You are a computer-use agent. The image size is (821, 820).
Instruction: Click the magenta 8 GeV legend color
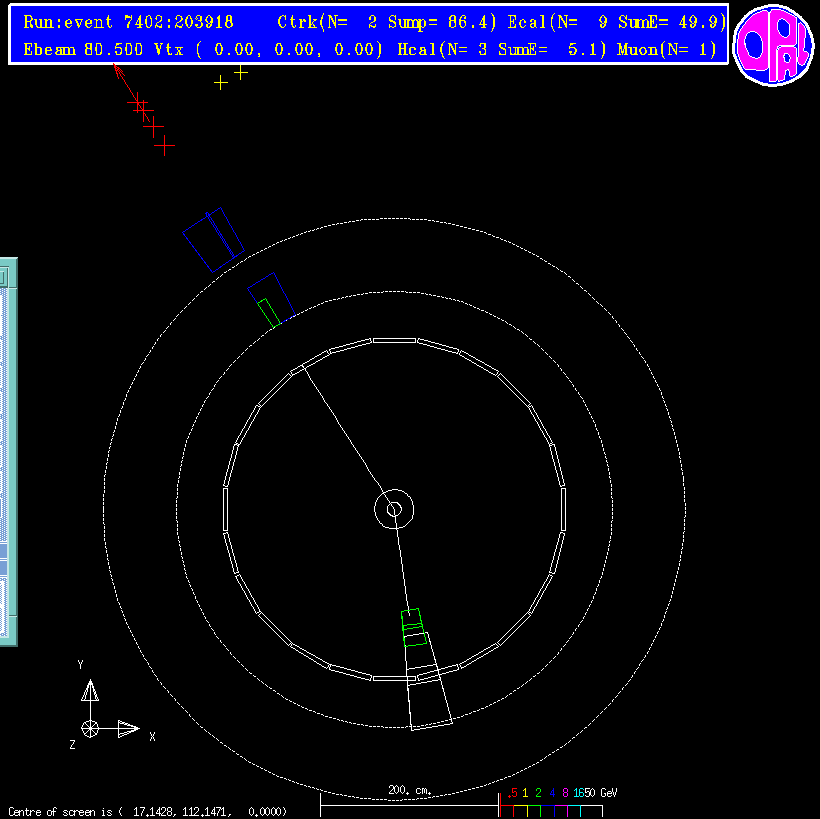pos(565,793)
